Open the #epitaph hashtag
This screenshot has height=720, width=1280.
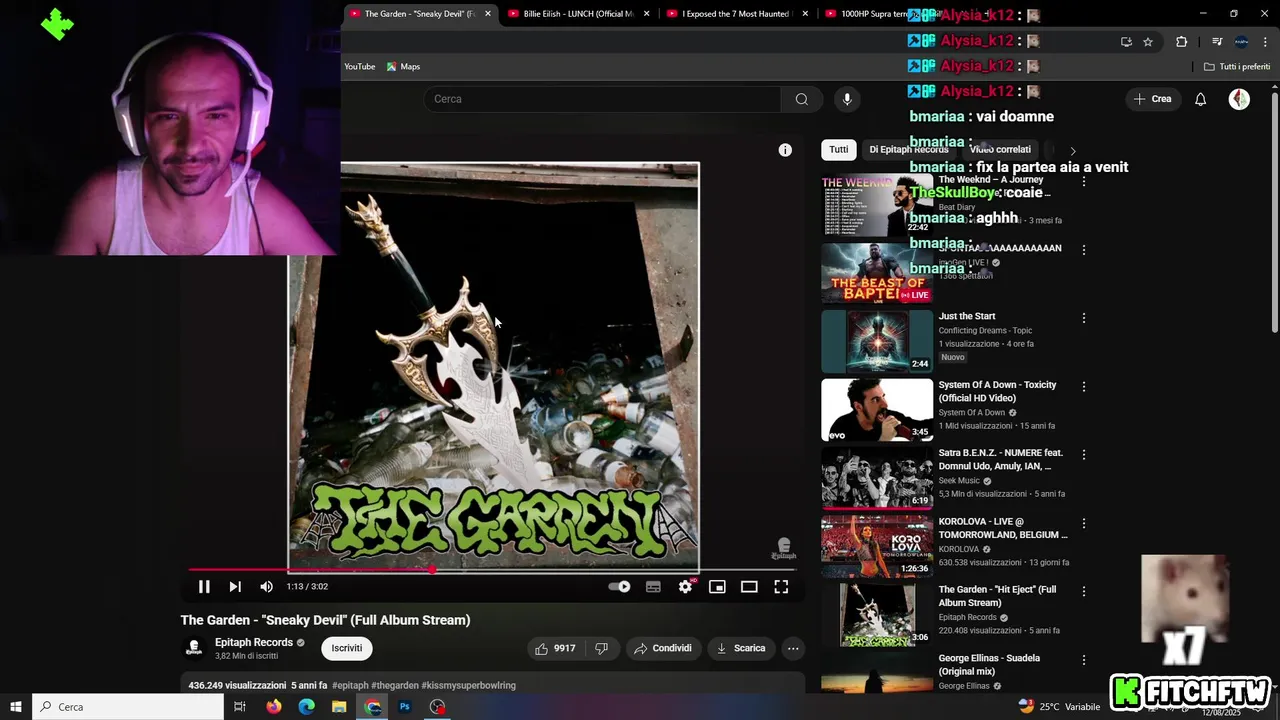click(351, 685)
